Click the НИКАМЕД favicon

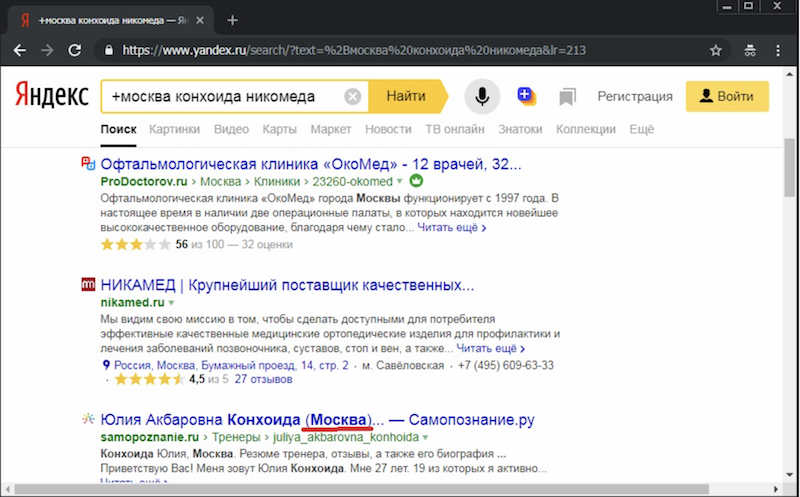[88, 284]
